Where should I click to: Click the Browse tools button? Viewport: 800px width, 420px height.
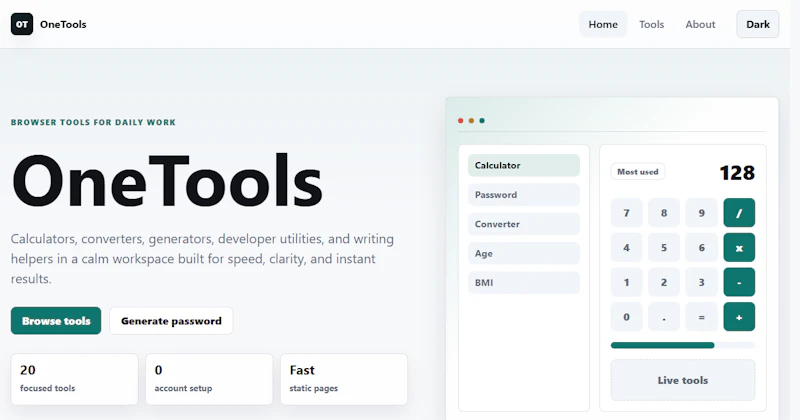56,320
